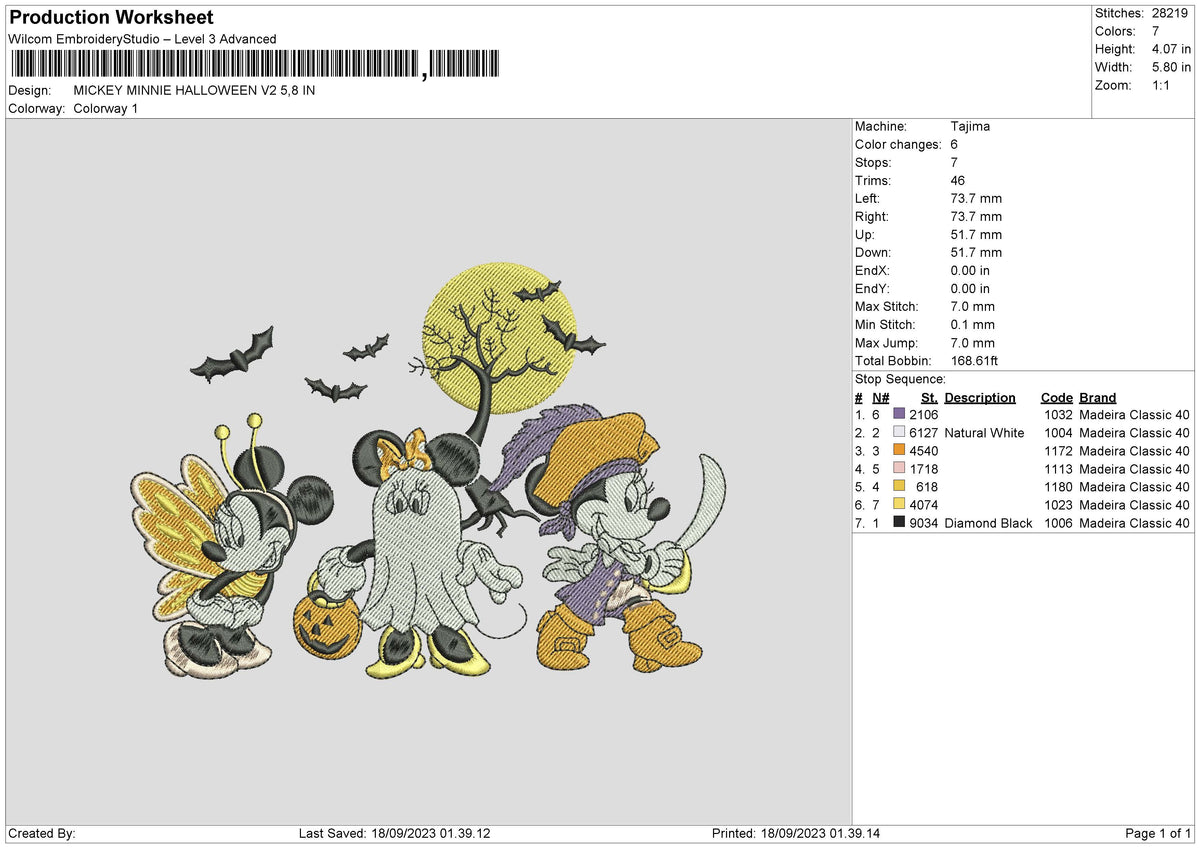Click the EndX value 0.00 in

pyautogui.click(x=970, y=270)
